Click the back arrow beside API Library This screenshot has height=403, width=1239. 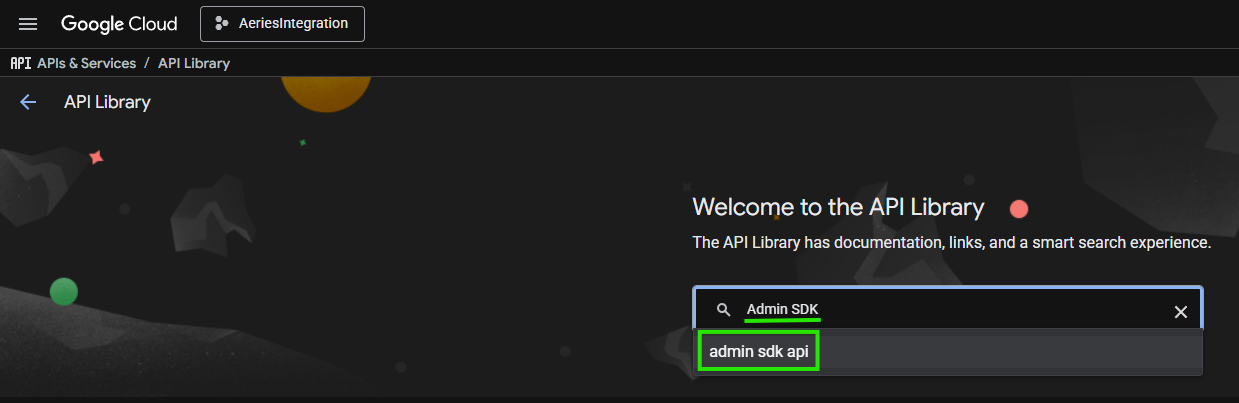pos(28,102)
